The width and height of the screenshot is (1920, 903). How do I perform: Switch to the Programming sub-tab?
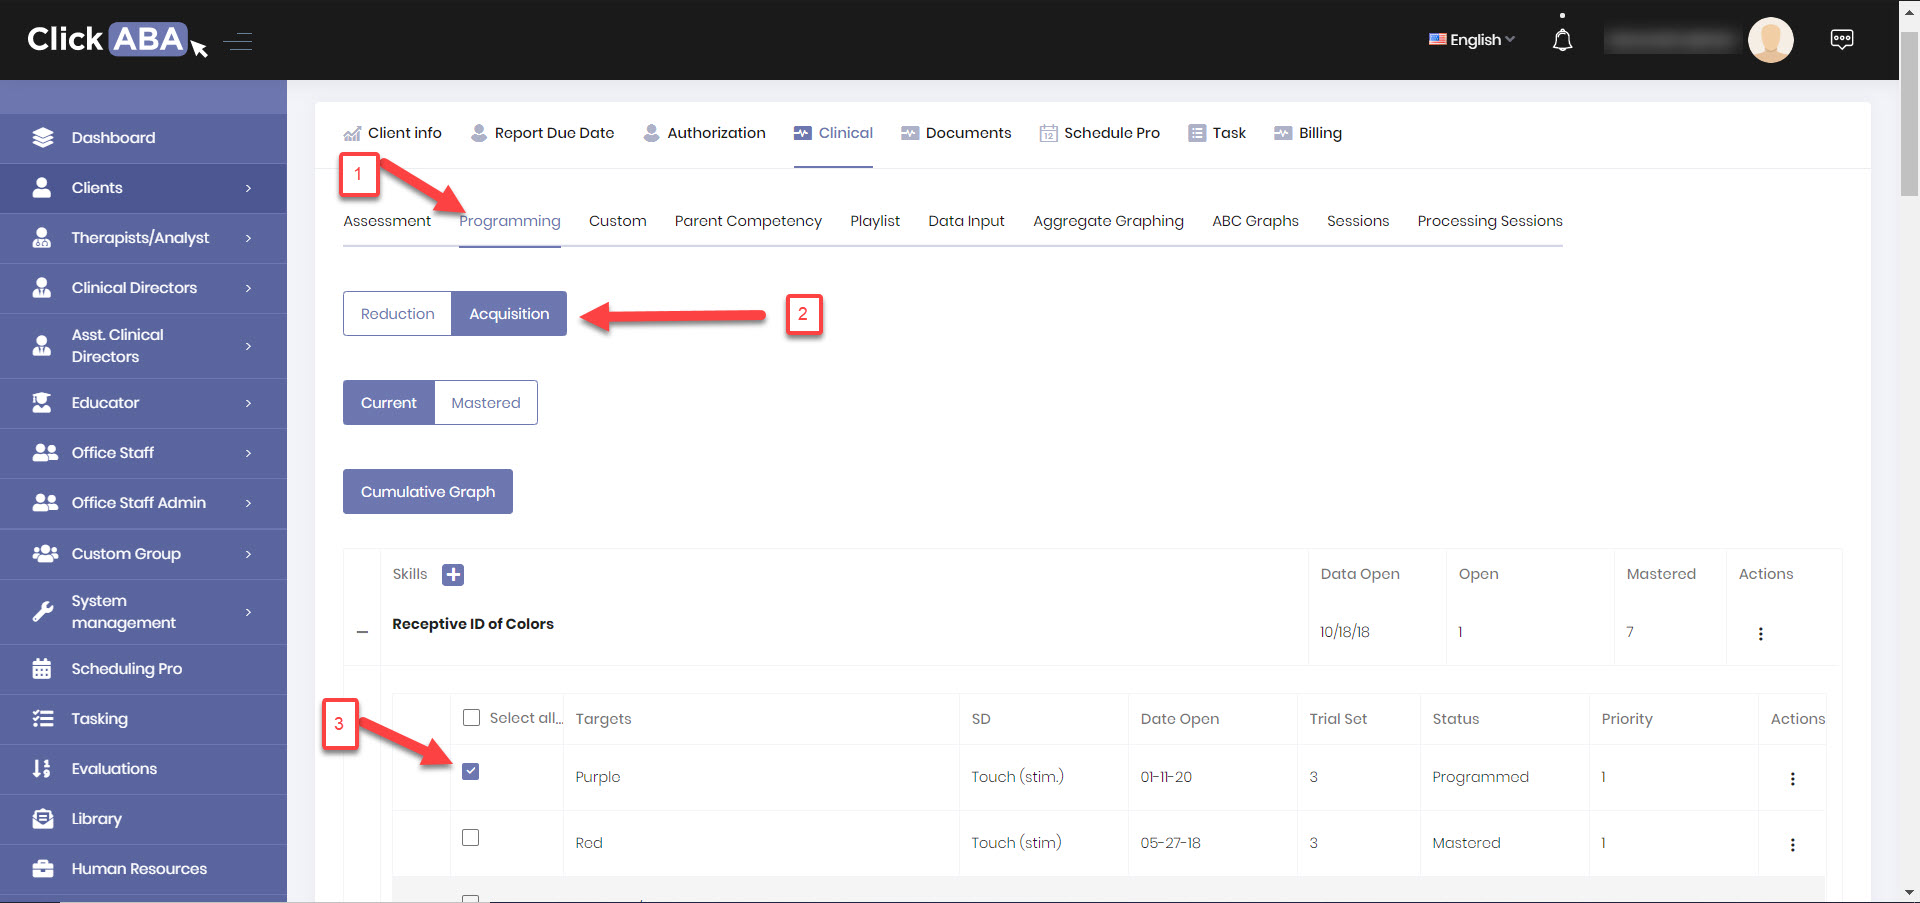(x=510, y=221)
